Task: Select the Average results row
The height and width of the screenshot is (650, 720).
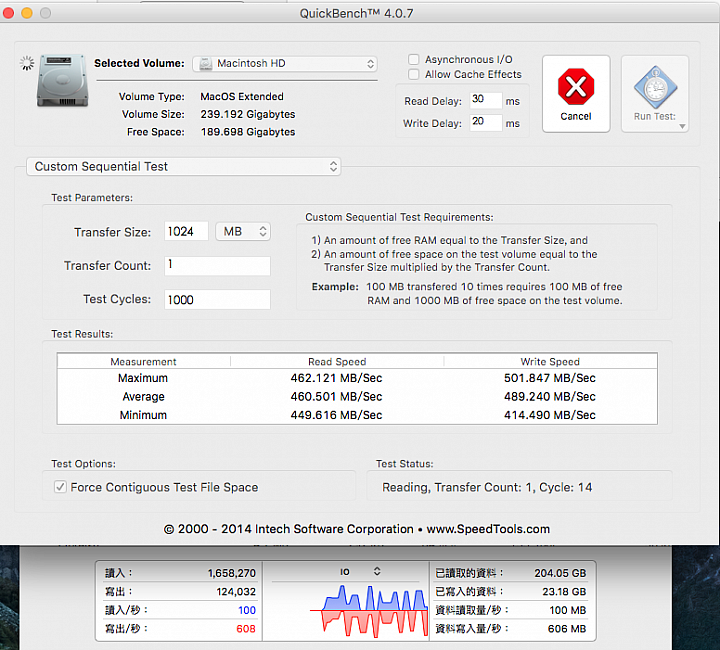Action: click(357, 397)
